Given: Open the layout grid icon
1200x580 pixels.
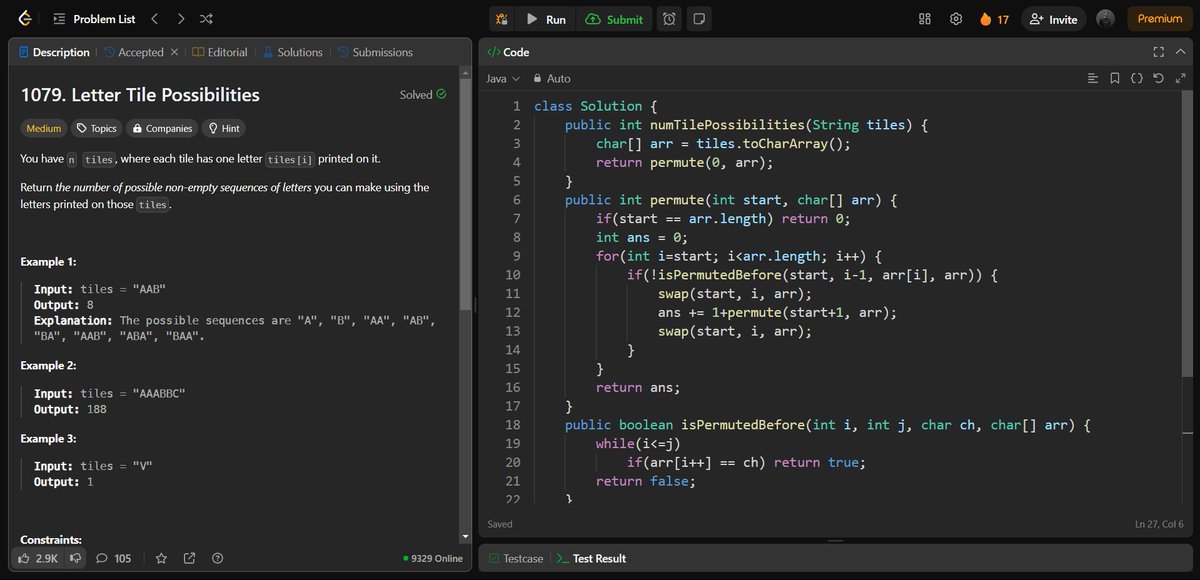Looking at the screenshot, I should point(925,19).
